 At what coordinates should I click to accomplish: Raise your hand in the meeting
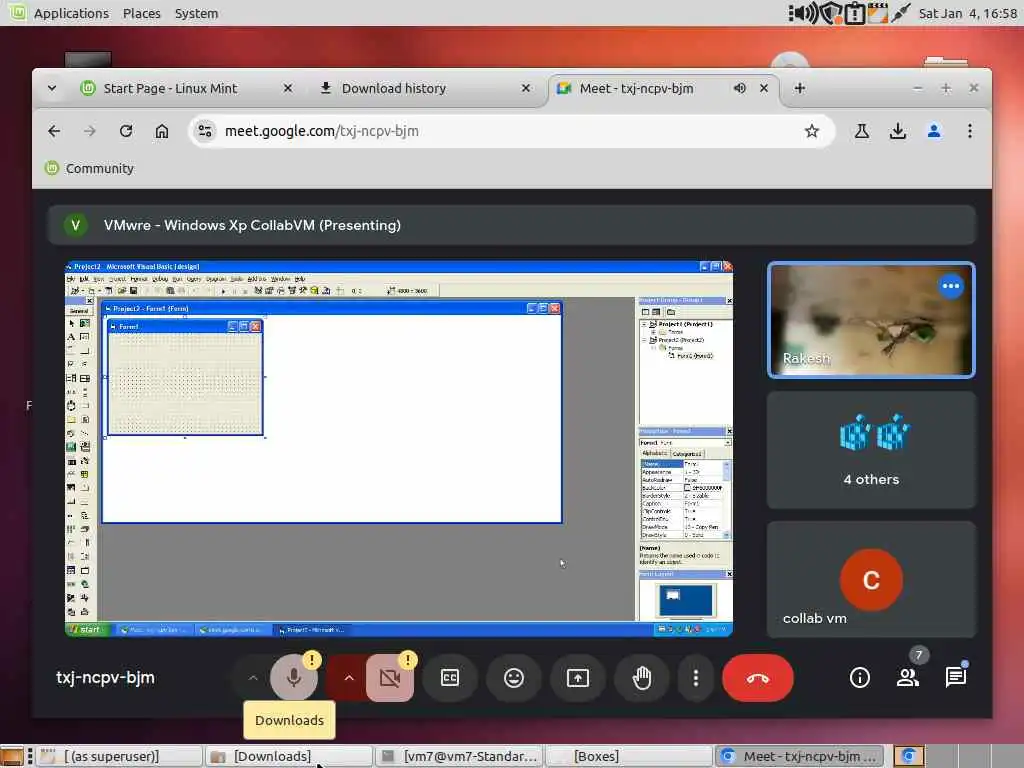pos(642,678)
